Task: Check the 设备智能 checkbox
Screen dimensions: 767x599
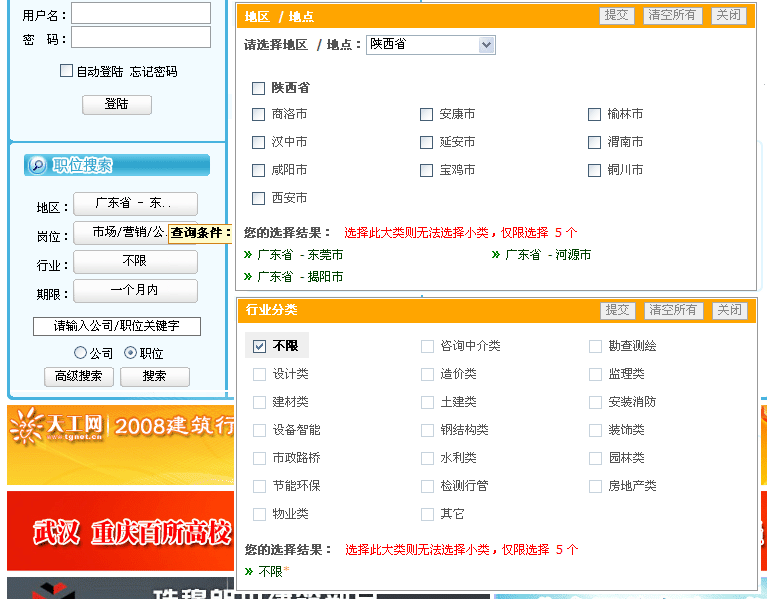Action: (259, 430)
